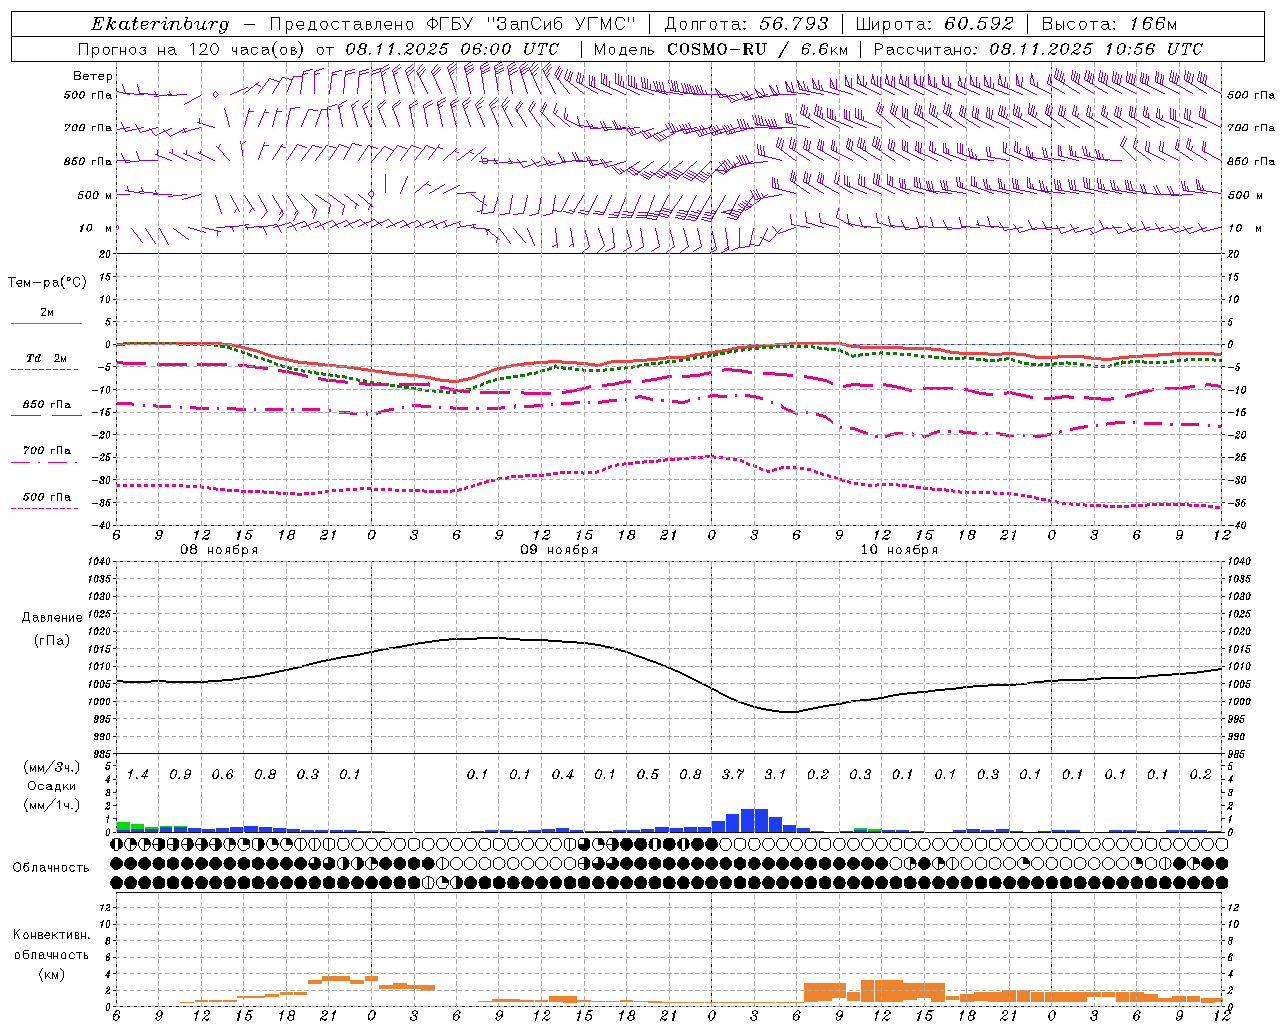Click the "Облачность" cloud cover label

coord(51,868)
